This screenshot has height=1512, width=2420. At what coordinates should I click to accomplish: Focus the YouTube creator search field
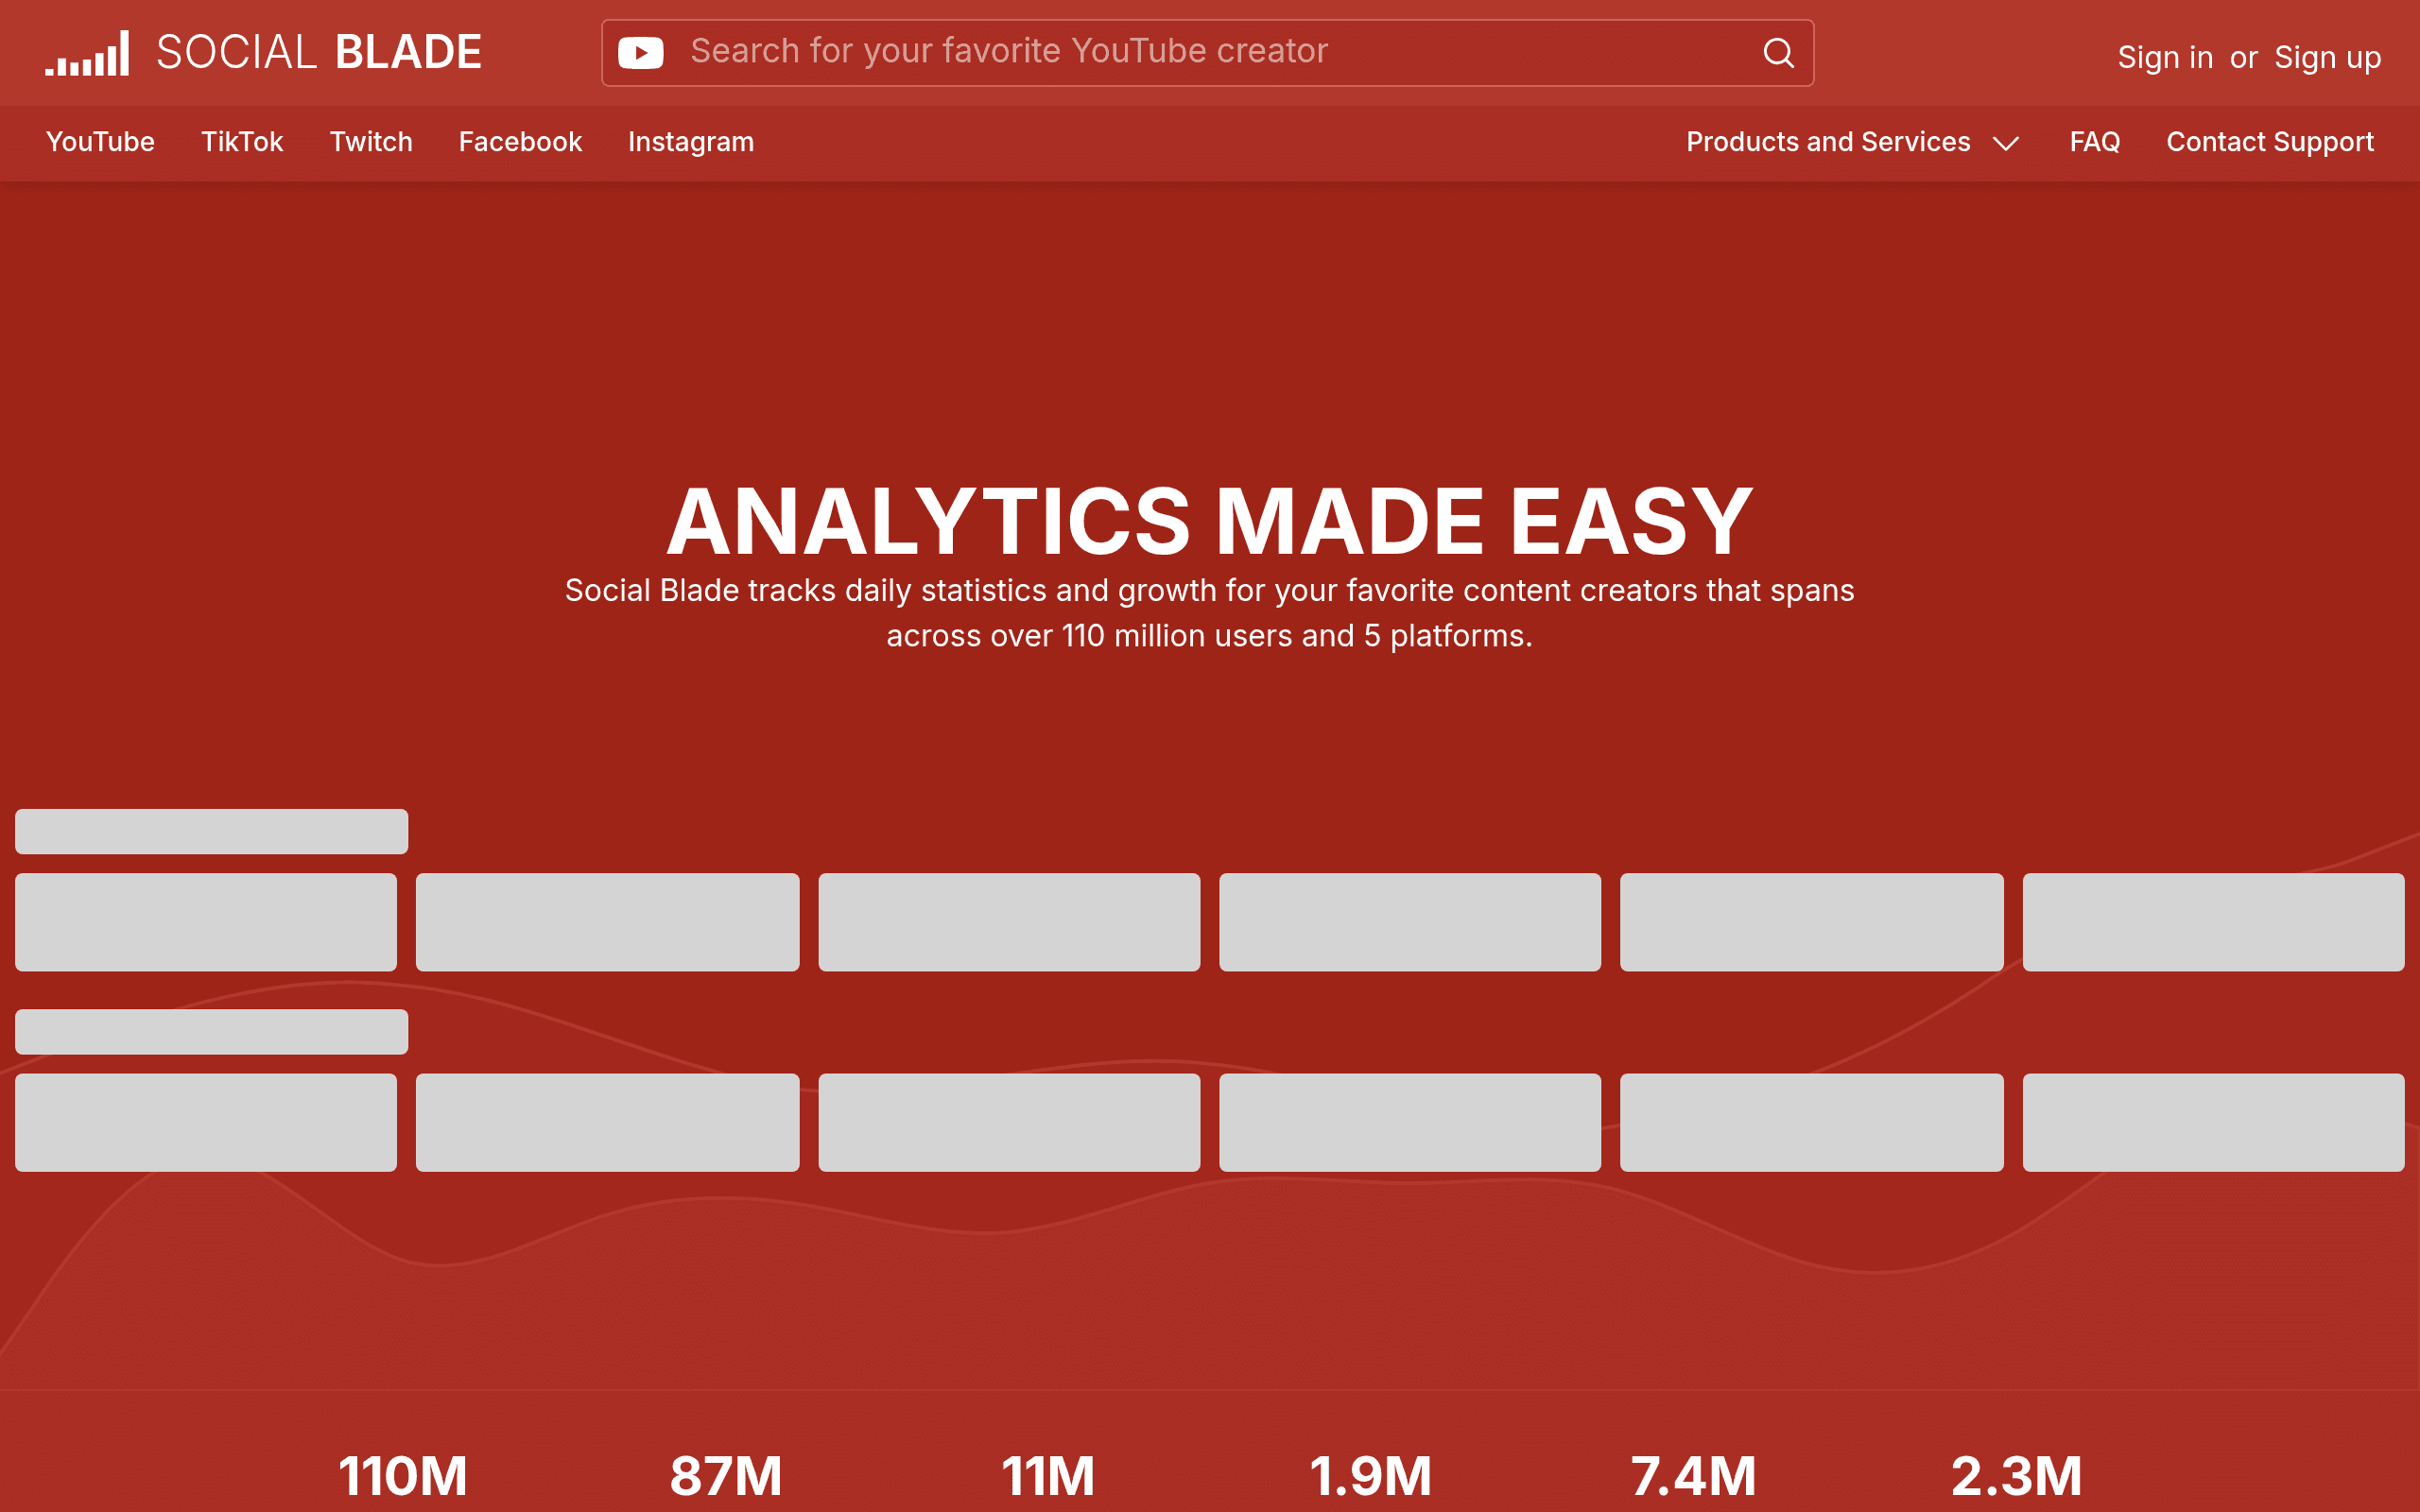click(x=1207, y=52)
